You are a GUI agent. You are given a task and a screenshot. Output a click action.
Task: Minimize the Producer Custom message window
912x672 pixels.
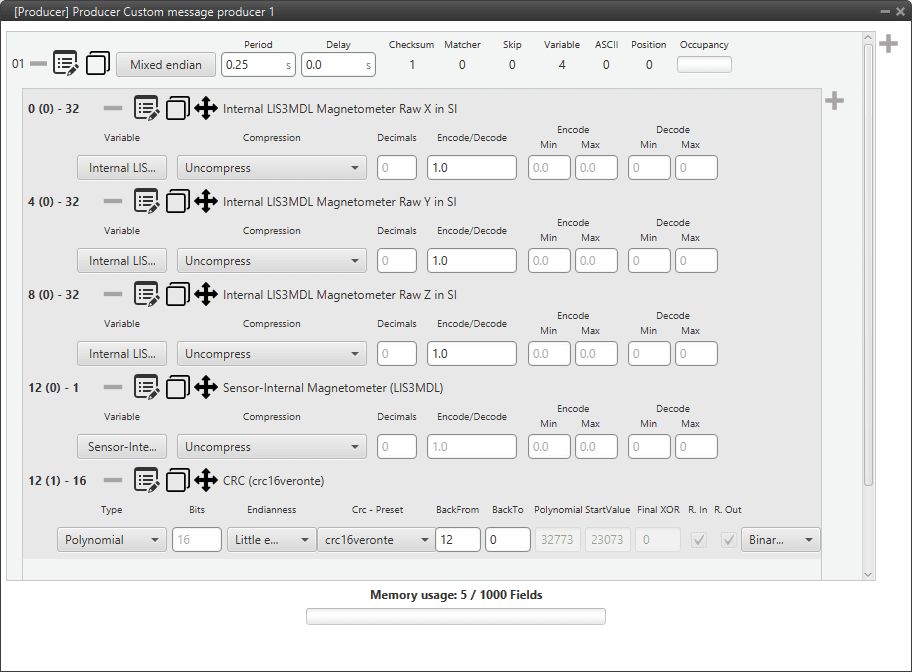coord(885,12)
